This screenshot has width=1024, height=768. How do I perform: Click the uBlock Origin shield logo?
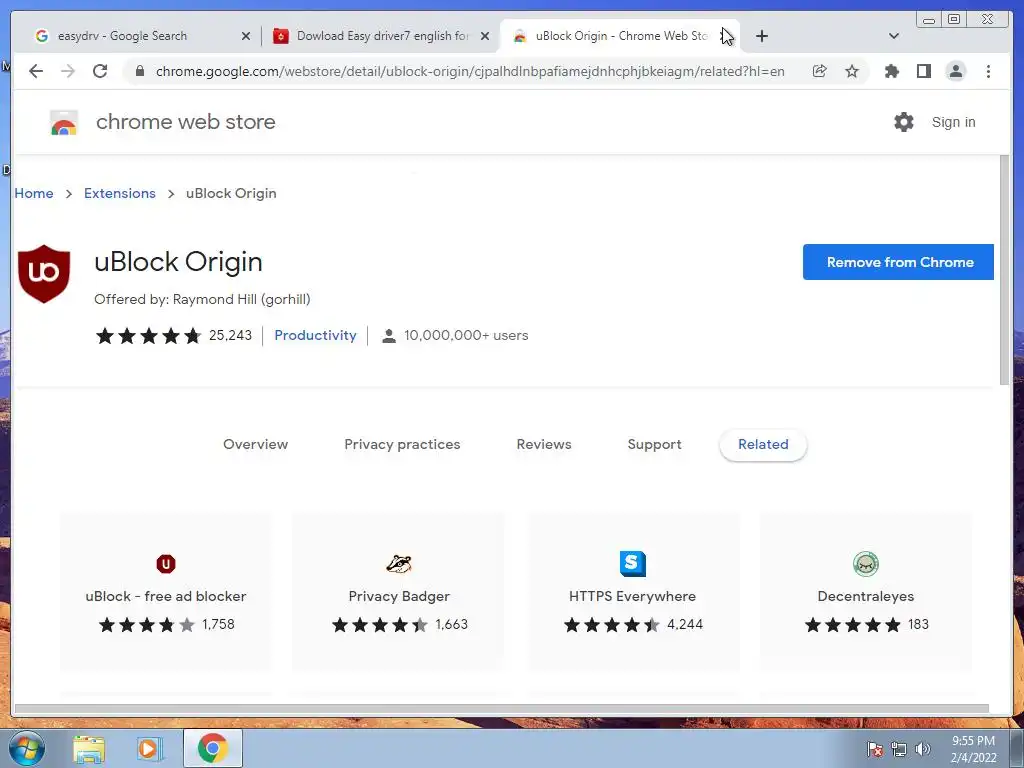pyautogui.click(x=44, y=274)
